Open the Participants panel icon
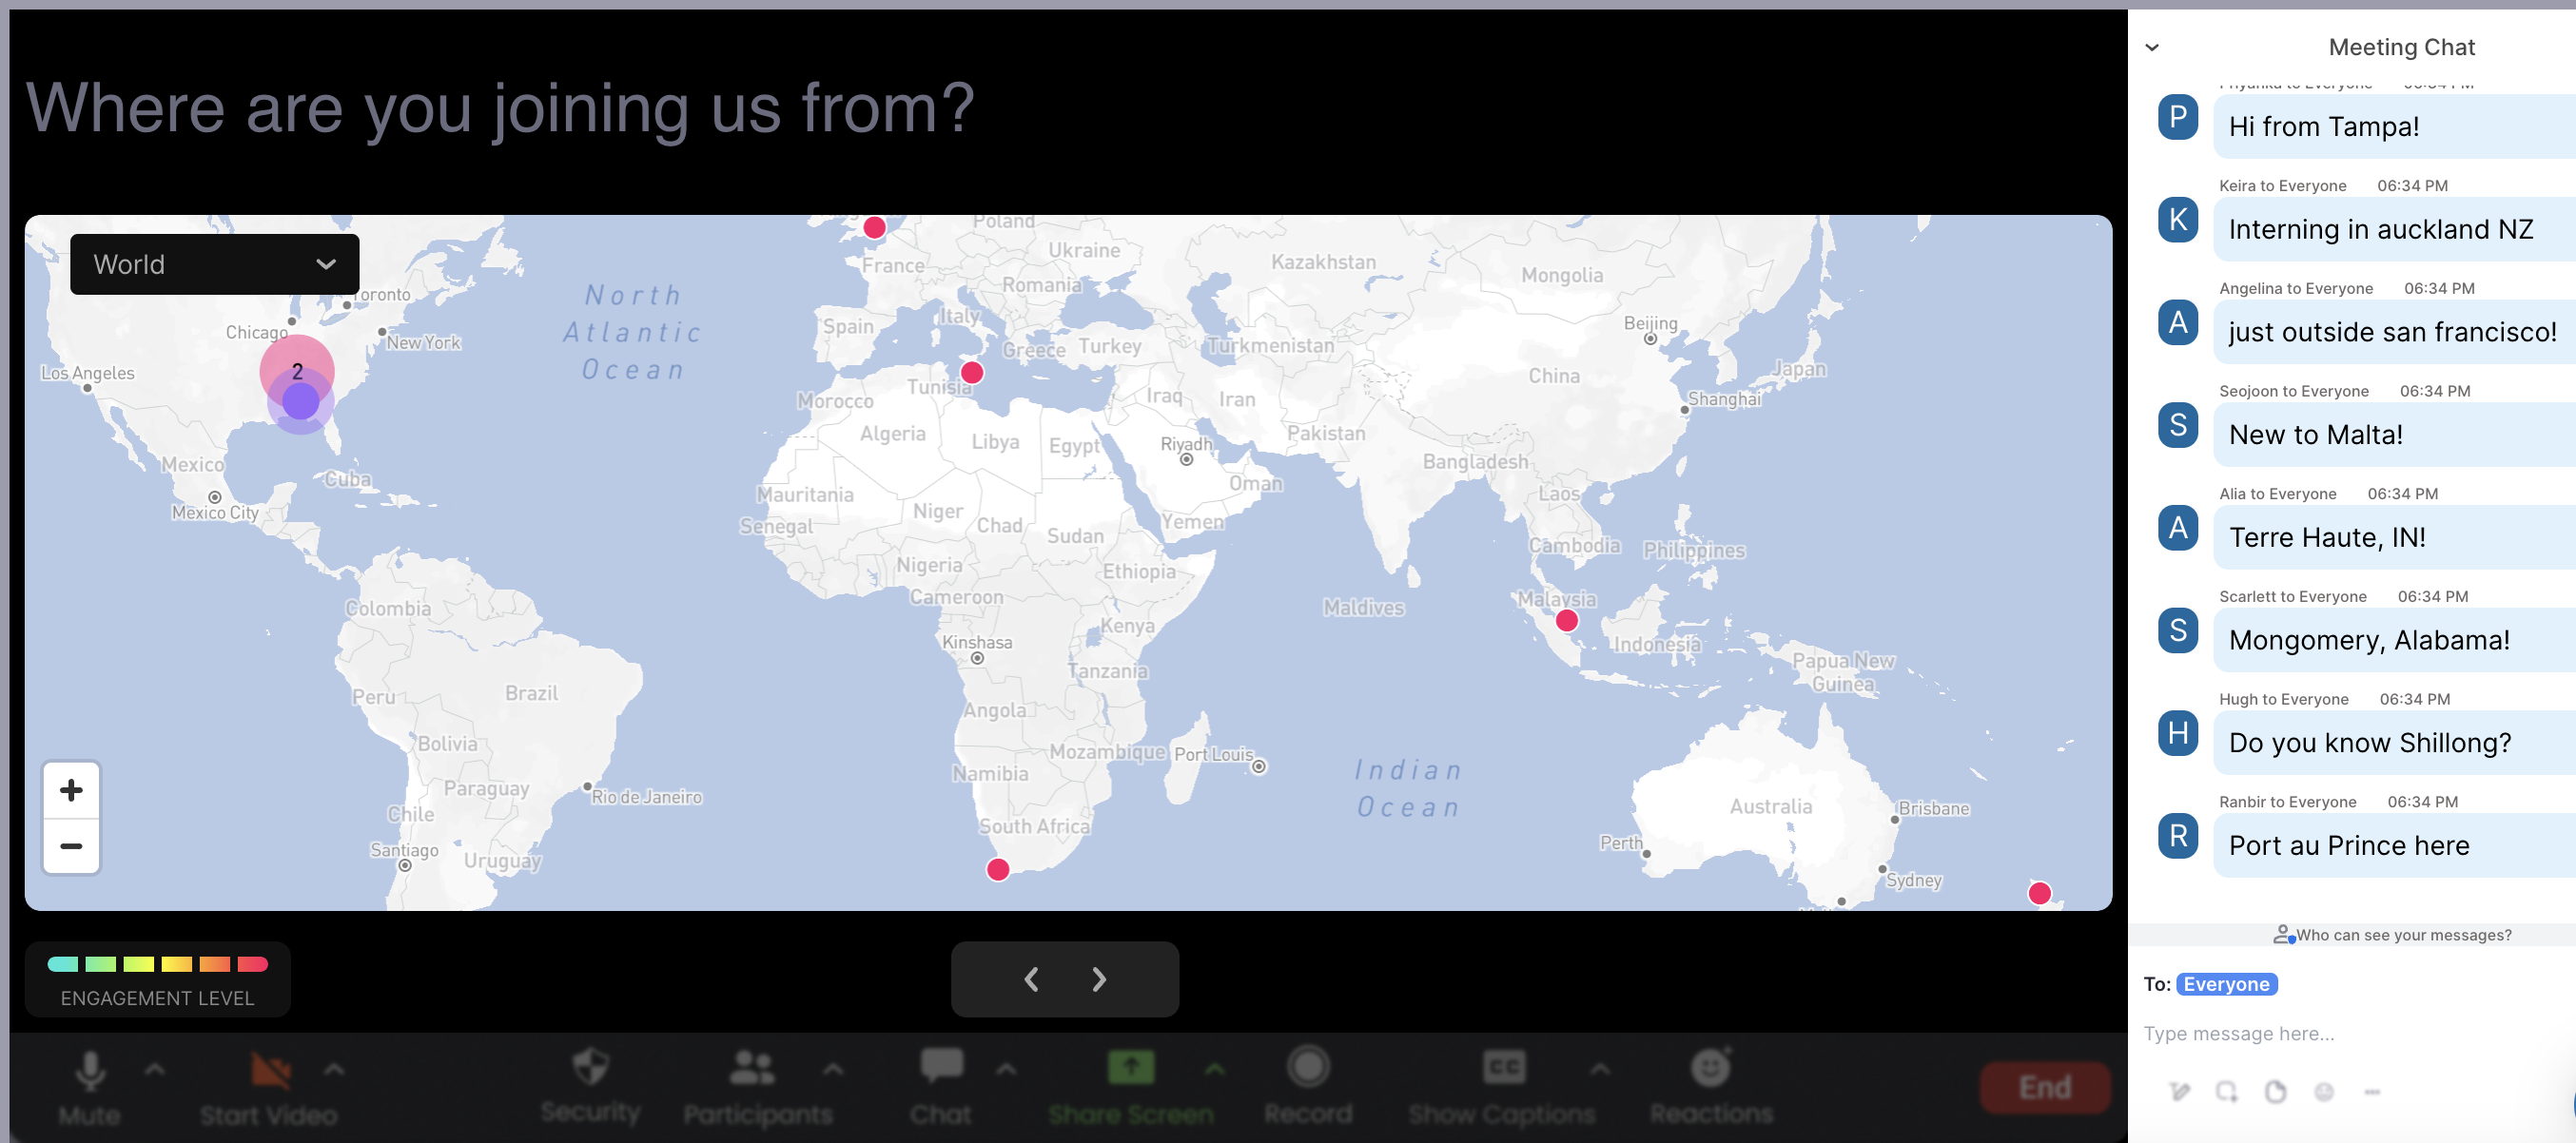 point(753,1067)
